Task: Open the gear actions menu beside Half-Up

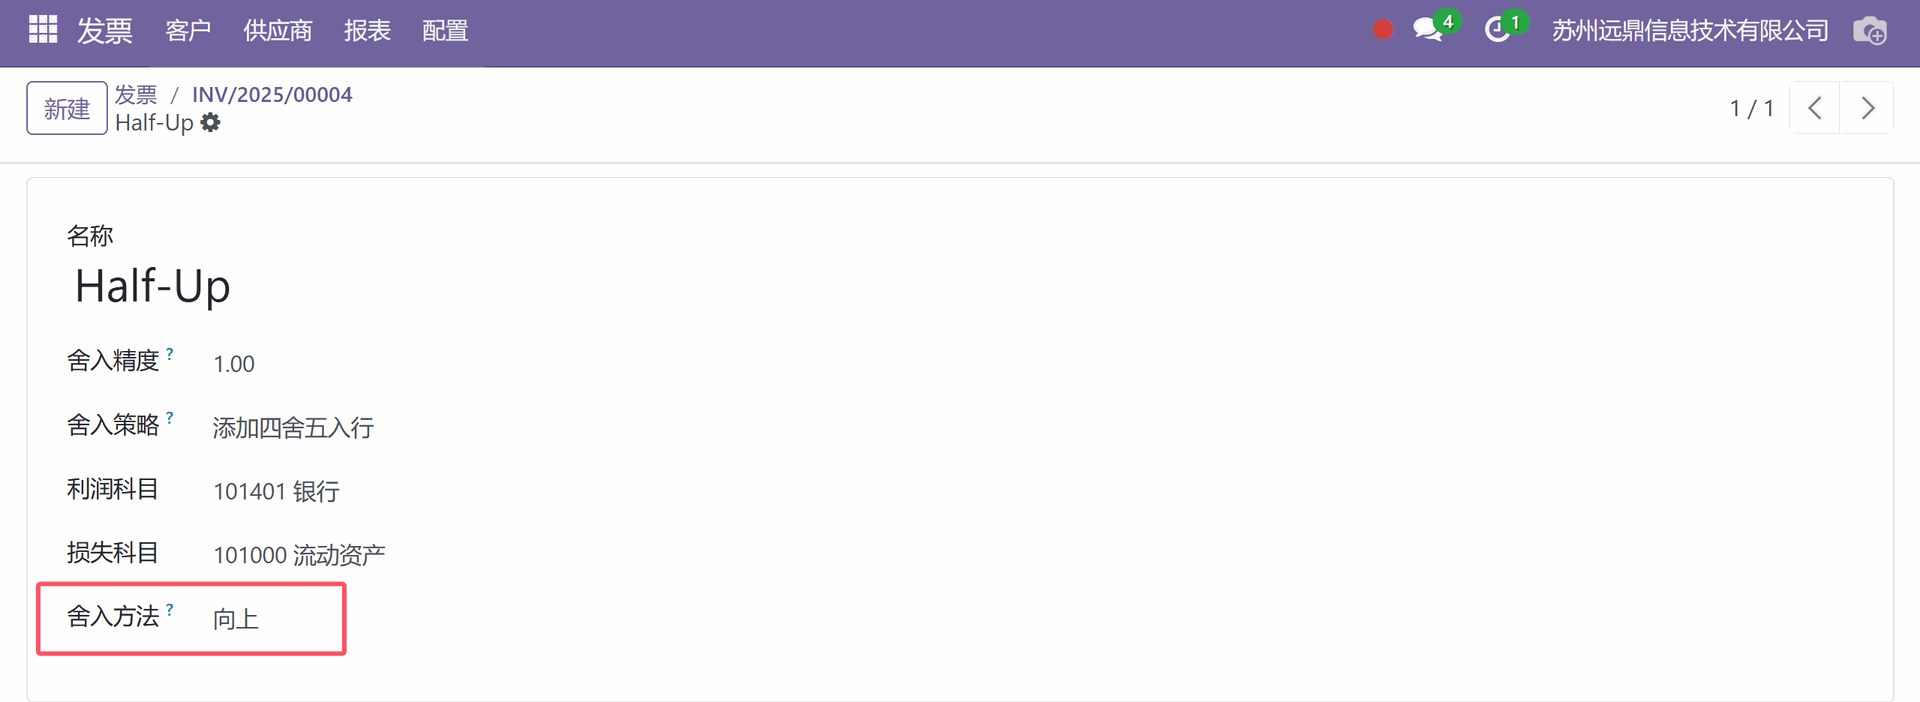Action: 210,123
